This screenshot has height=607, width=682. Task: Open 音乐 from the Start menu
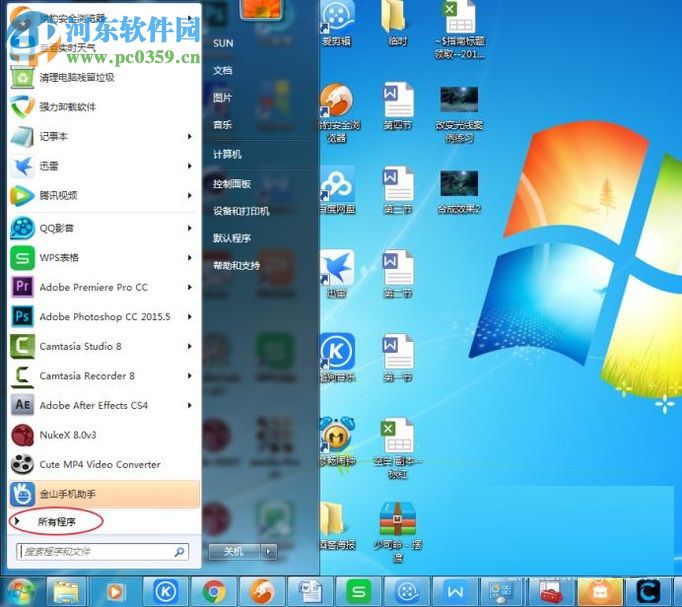222,125
